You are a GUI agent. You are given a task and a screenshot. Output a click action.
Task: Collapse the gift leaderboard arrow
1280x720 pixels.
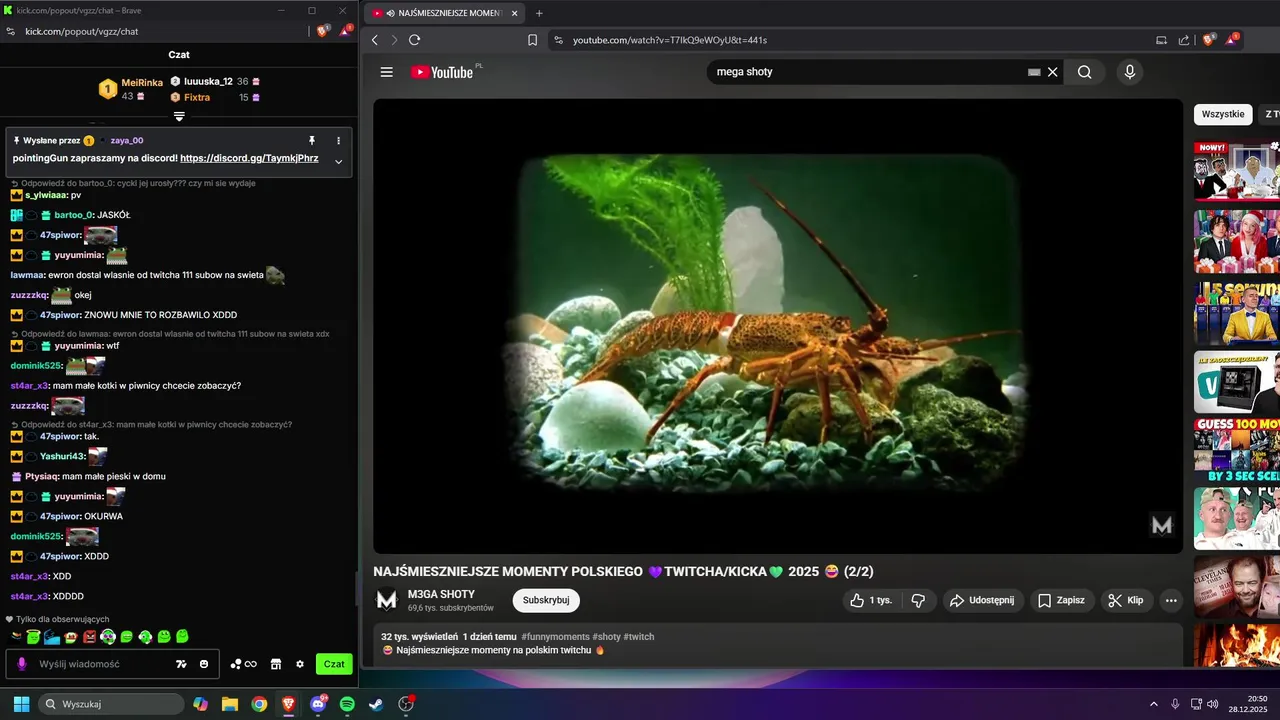[179, 116]
